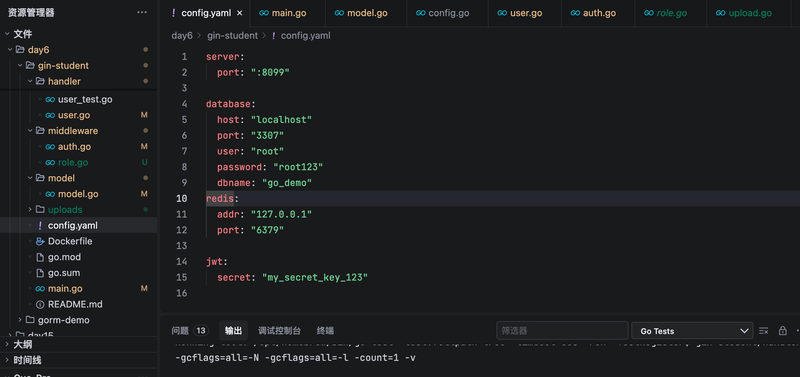The height and width of the screenshot is (377, 800).
Task: Click the folder icon beside middleware
Action: pyautogui.click(x=40, y=131)
